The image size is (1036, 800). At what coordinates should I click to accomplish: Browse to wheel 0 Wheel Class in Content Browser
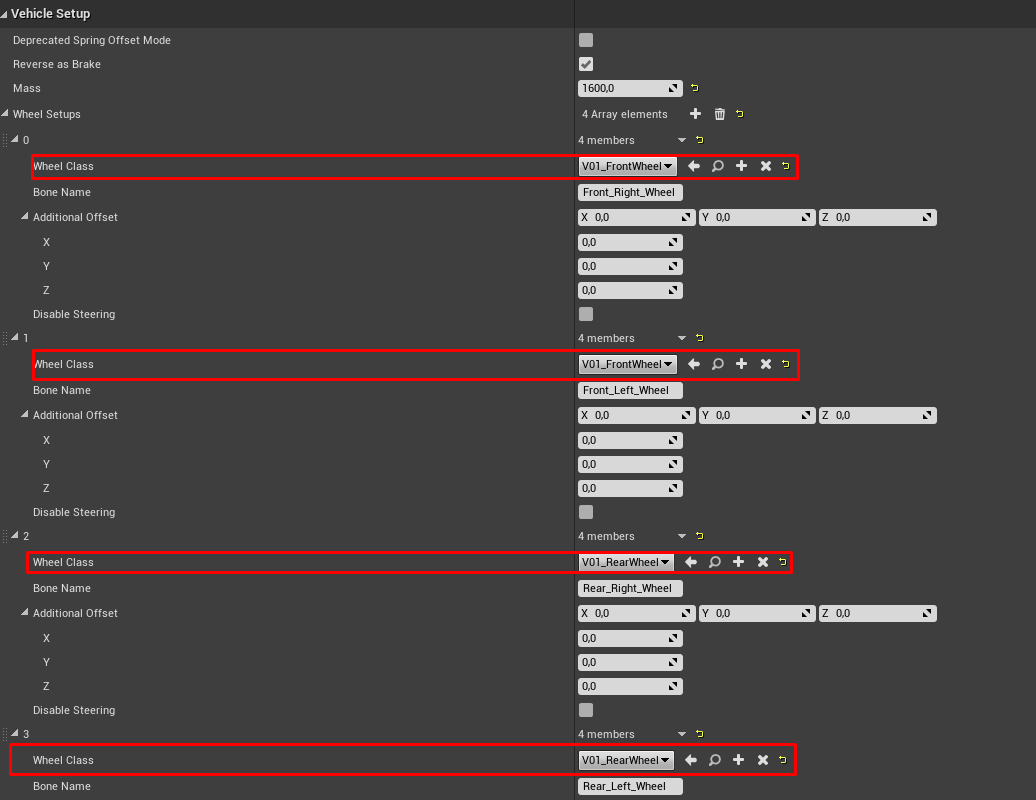pyautogui.click(x=718, y=166)
